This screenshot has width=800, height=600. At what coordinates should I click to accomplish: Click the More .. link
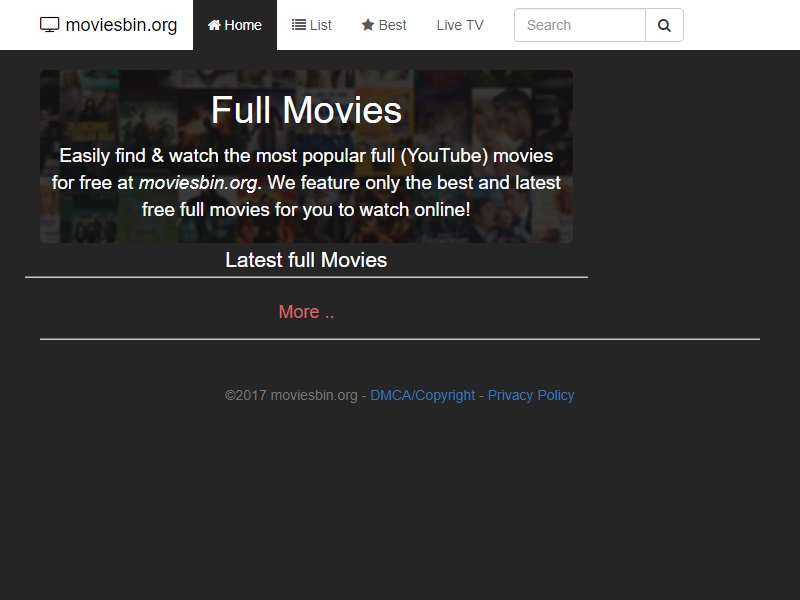(306, 312)
